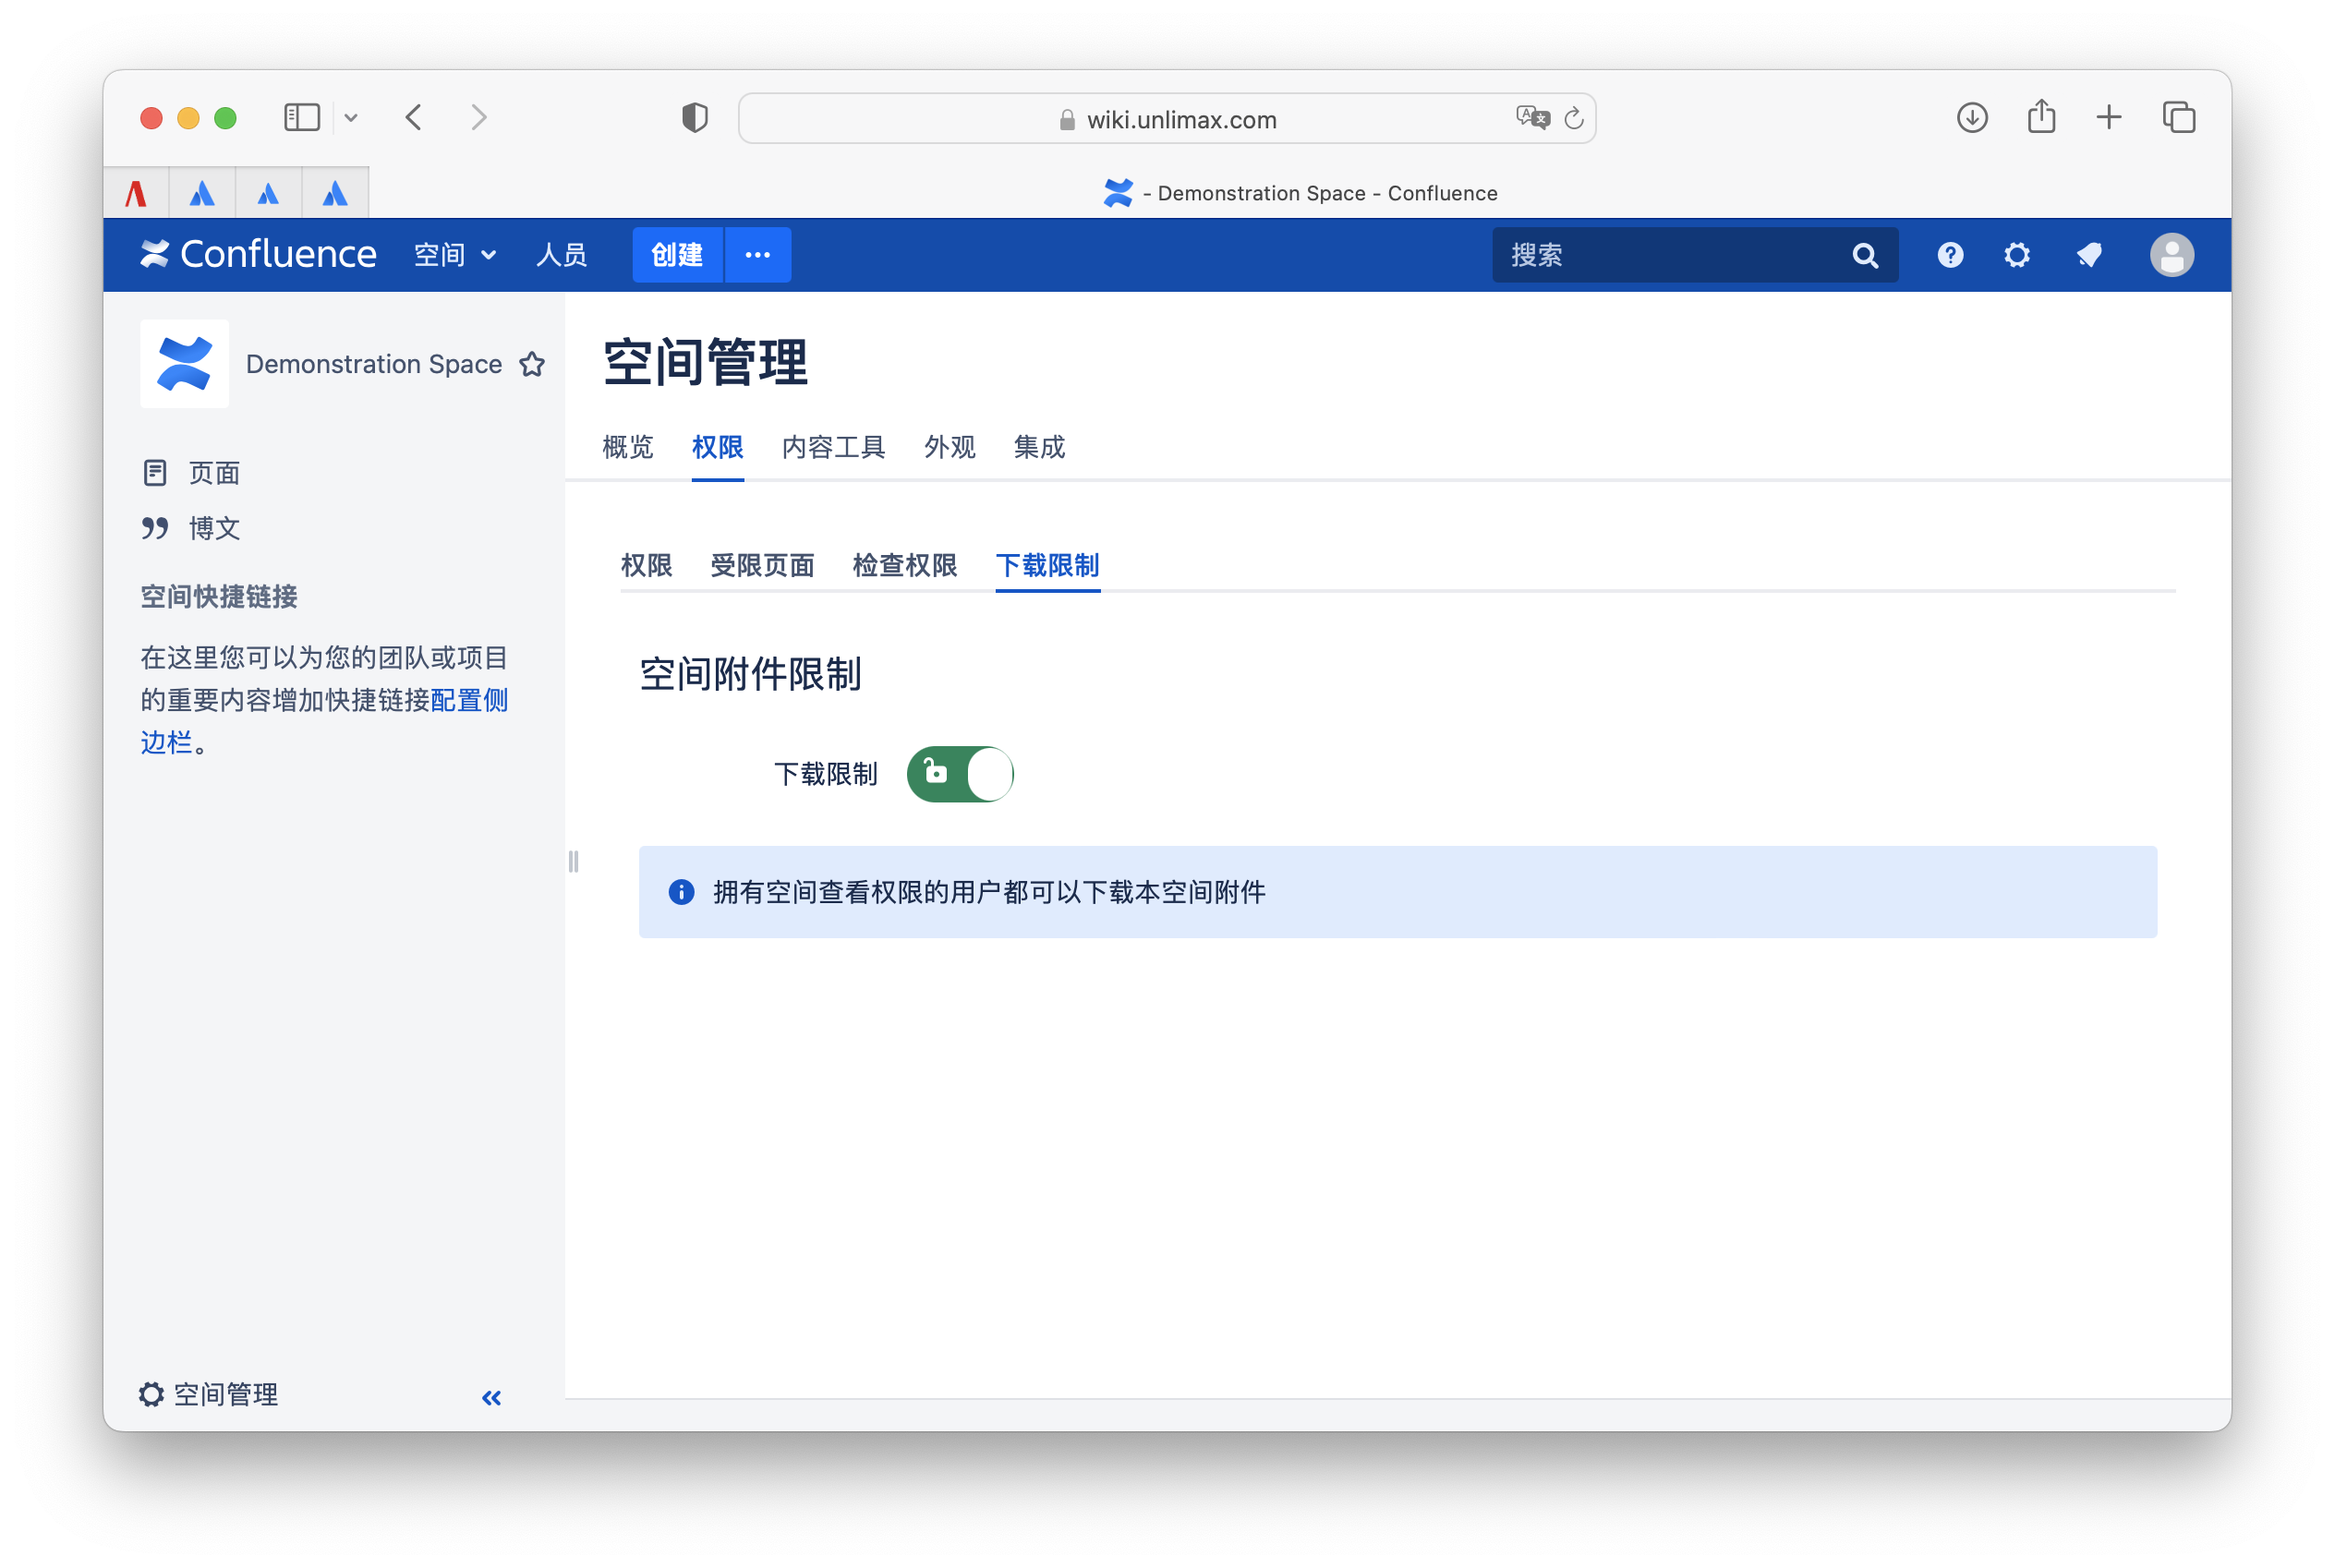
Task: Open the 配置侧边栏 link
Action: 469,700
